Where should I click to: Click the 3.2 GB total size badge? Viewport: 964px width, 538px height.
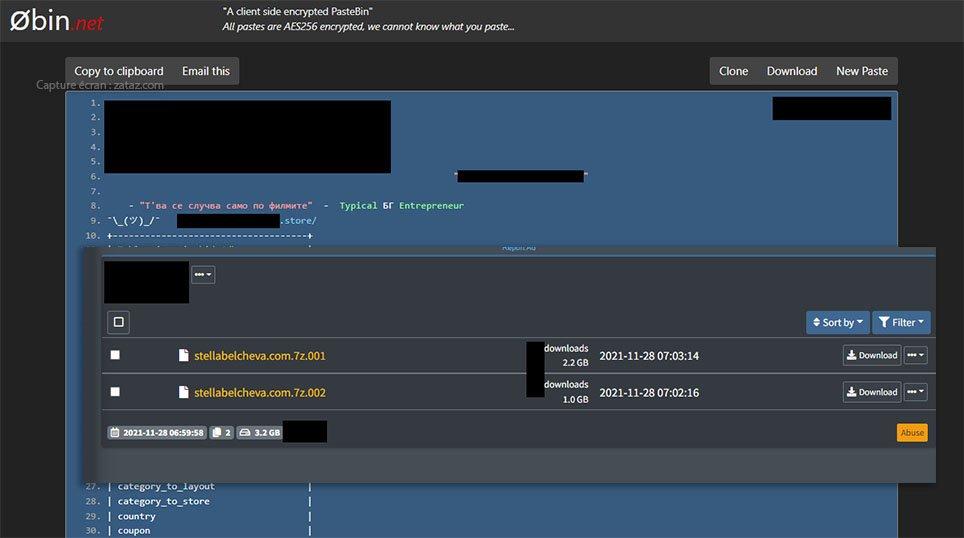(x=259, y=433)
